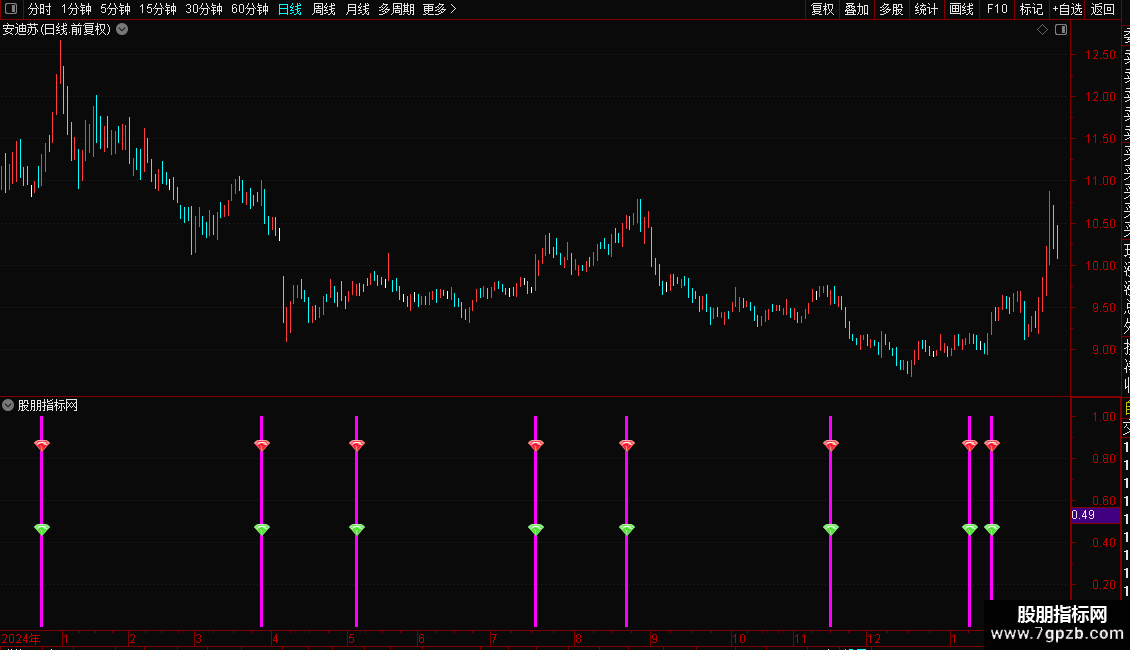Click the diamond icon above the chart
Viewport: 1130px width, 650px height.
pyautogui.click(x=1042, y=30)
